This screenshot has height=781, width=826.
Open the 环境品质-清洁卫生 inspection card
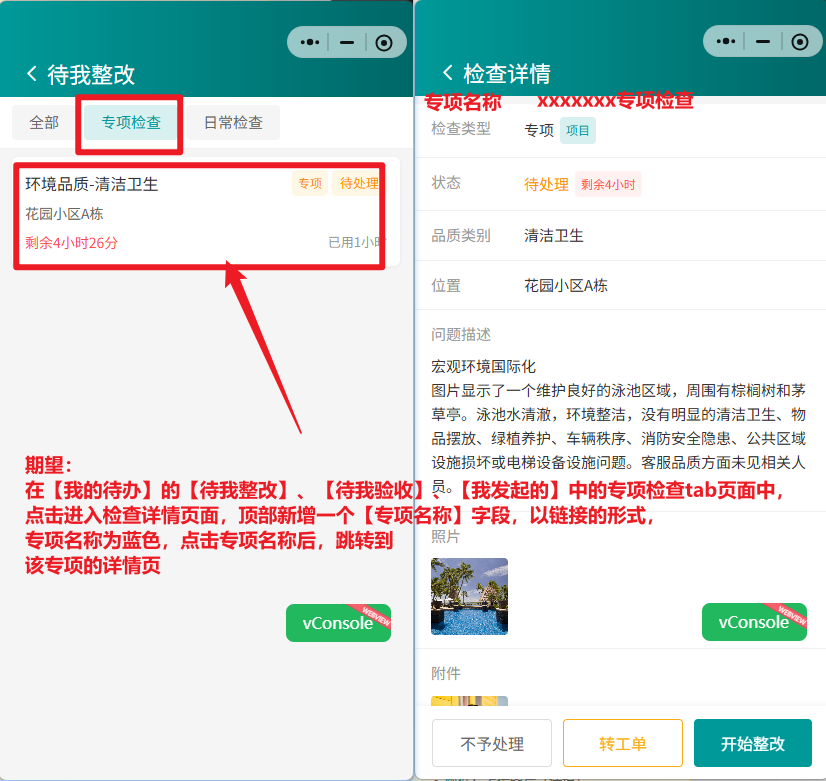point(198,212)
